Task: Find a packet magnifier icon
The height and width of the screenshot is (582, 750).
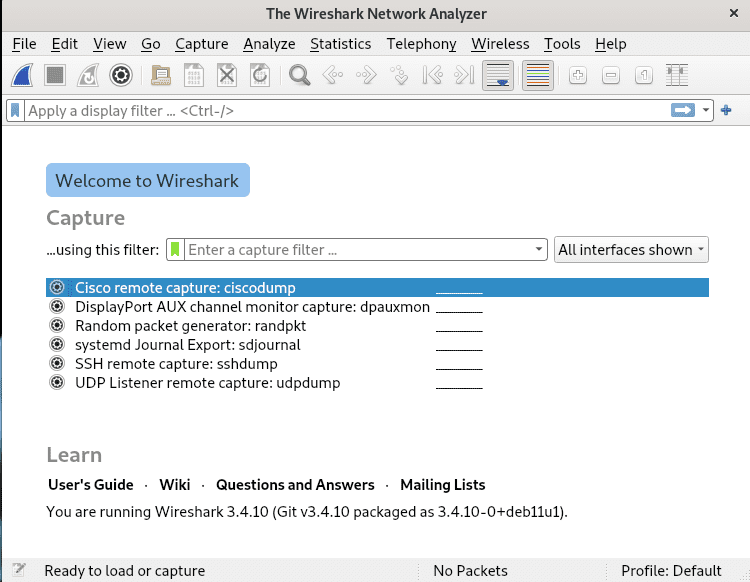Action: coord(300,76)
